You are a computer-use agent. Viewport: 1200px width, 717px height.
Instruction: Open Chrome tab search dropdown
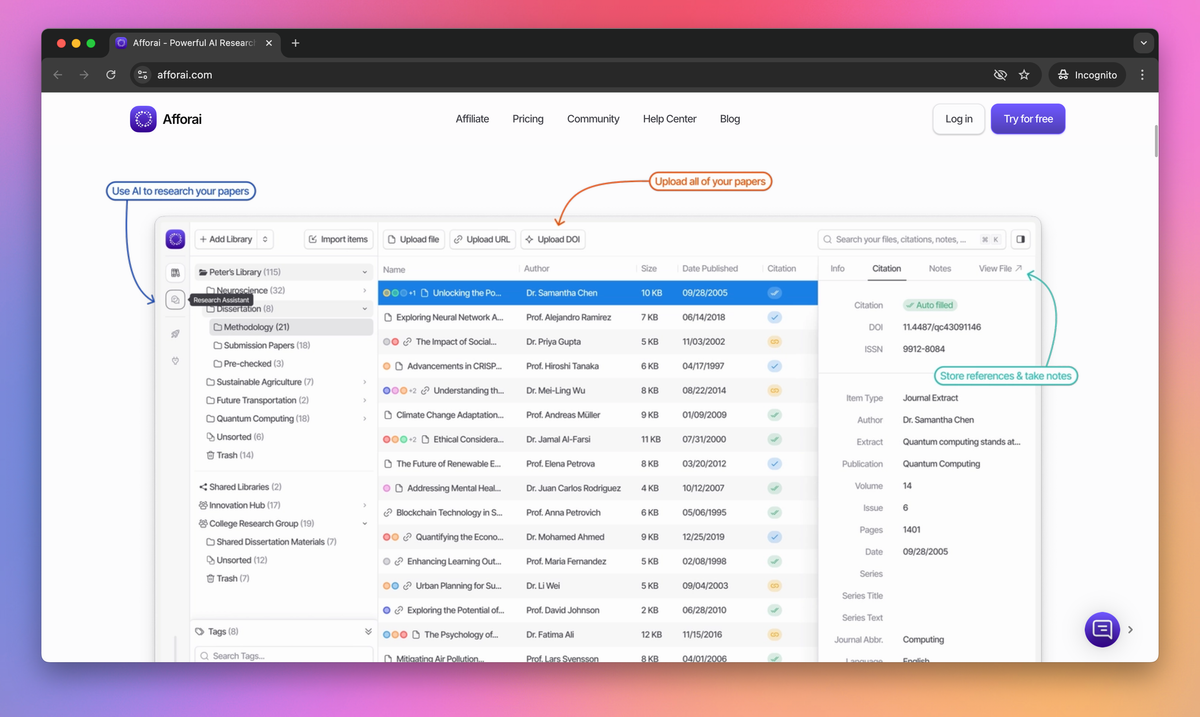pyautogui.click(x=1143, y=43)
